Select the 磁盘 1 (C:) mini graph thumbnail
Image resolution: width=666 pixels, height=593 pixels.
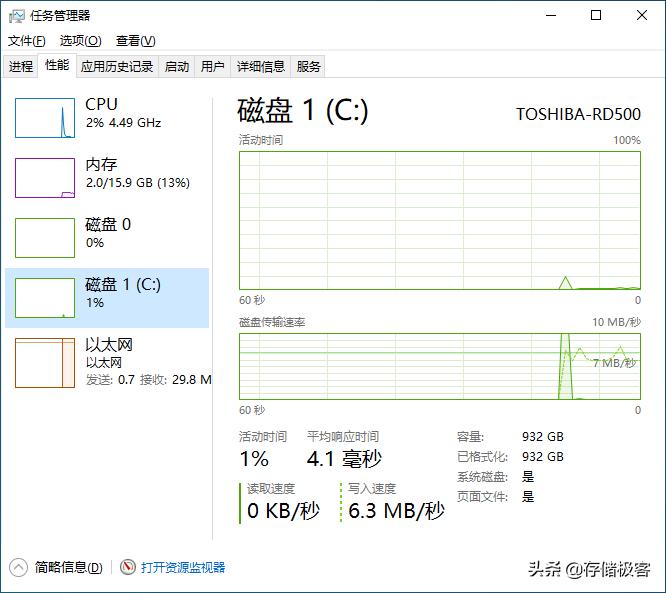click(45, 298)
